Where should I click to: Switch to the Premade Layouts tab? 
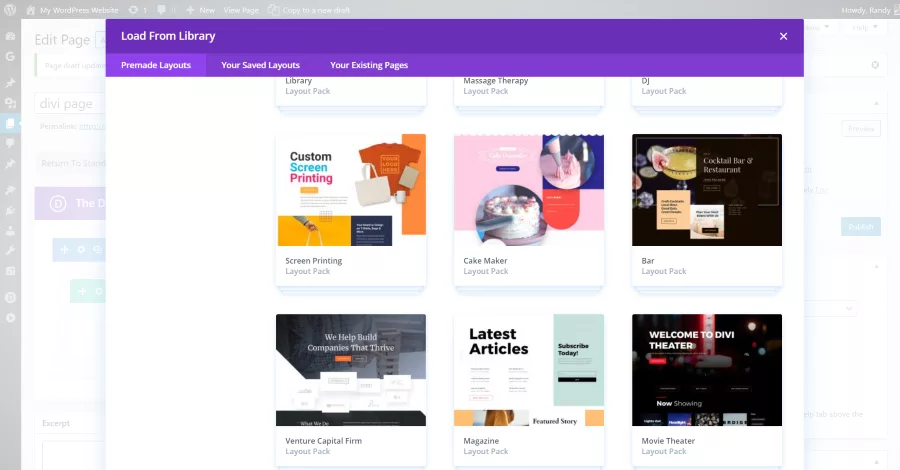pyautogui.click(x=156, y=65)
